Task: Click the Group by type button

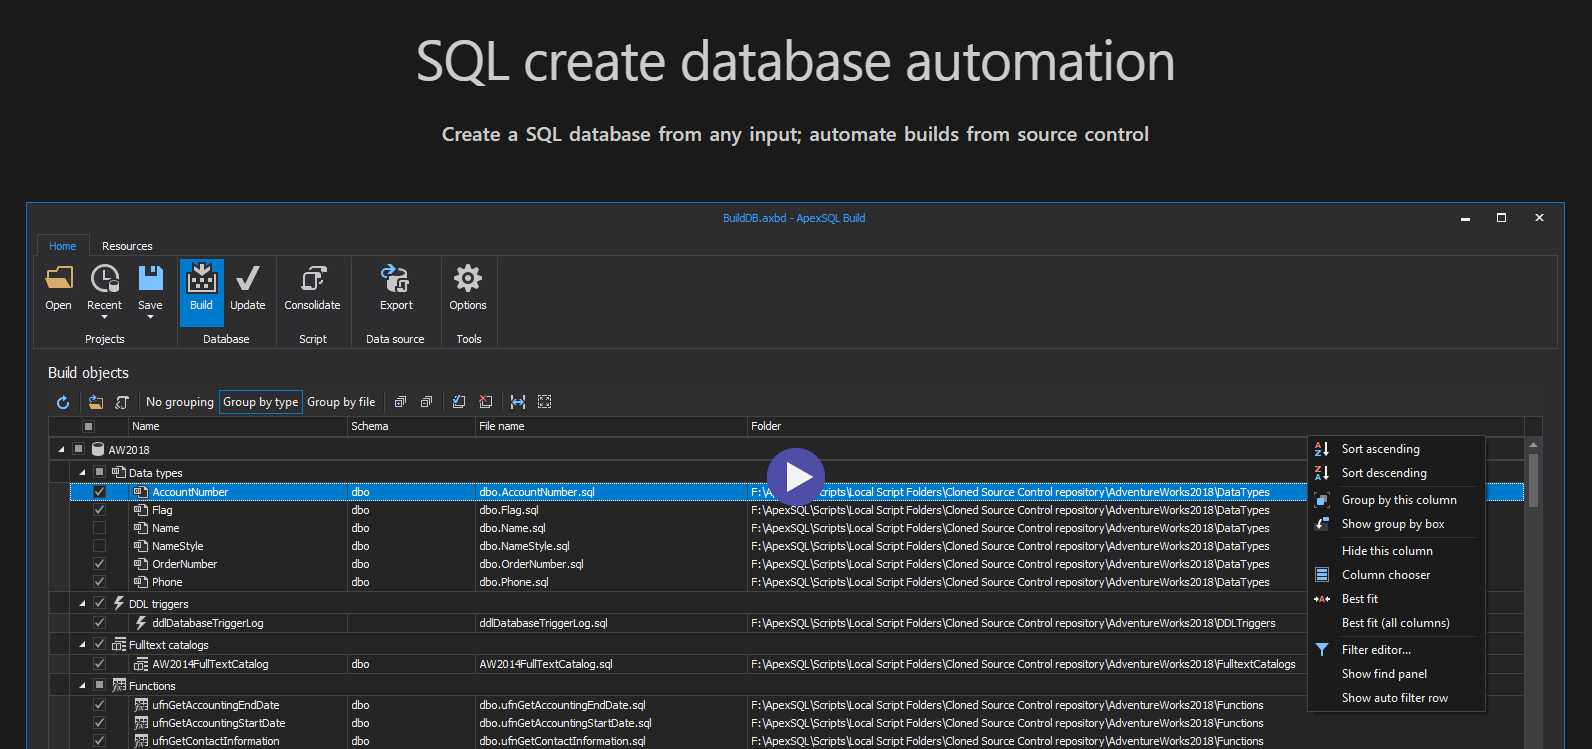Action: [x=261, y=402]
